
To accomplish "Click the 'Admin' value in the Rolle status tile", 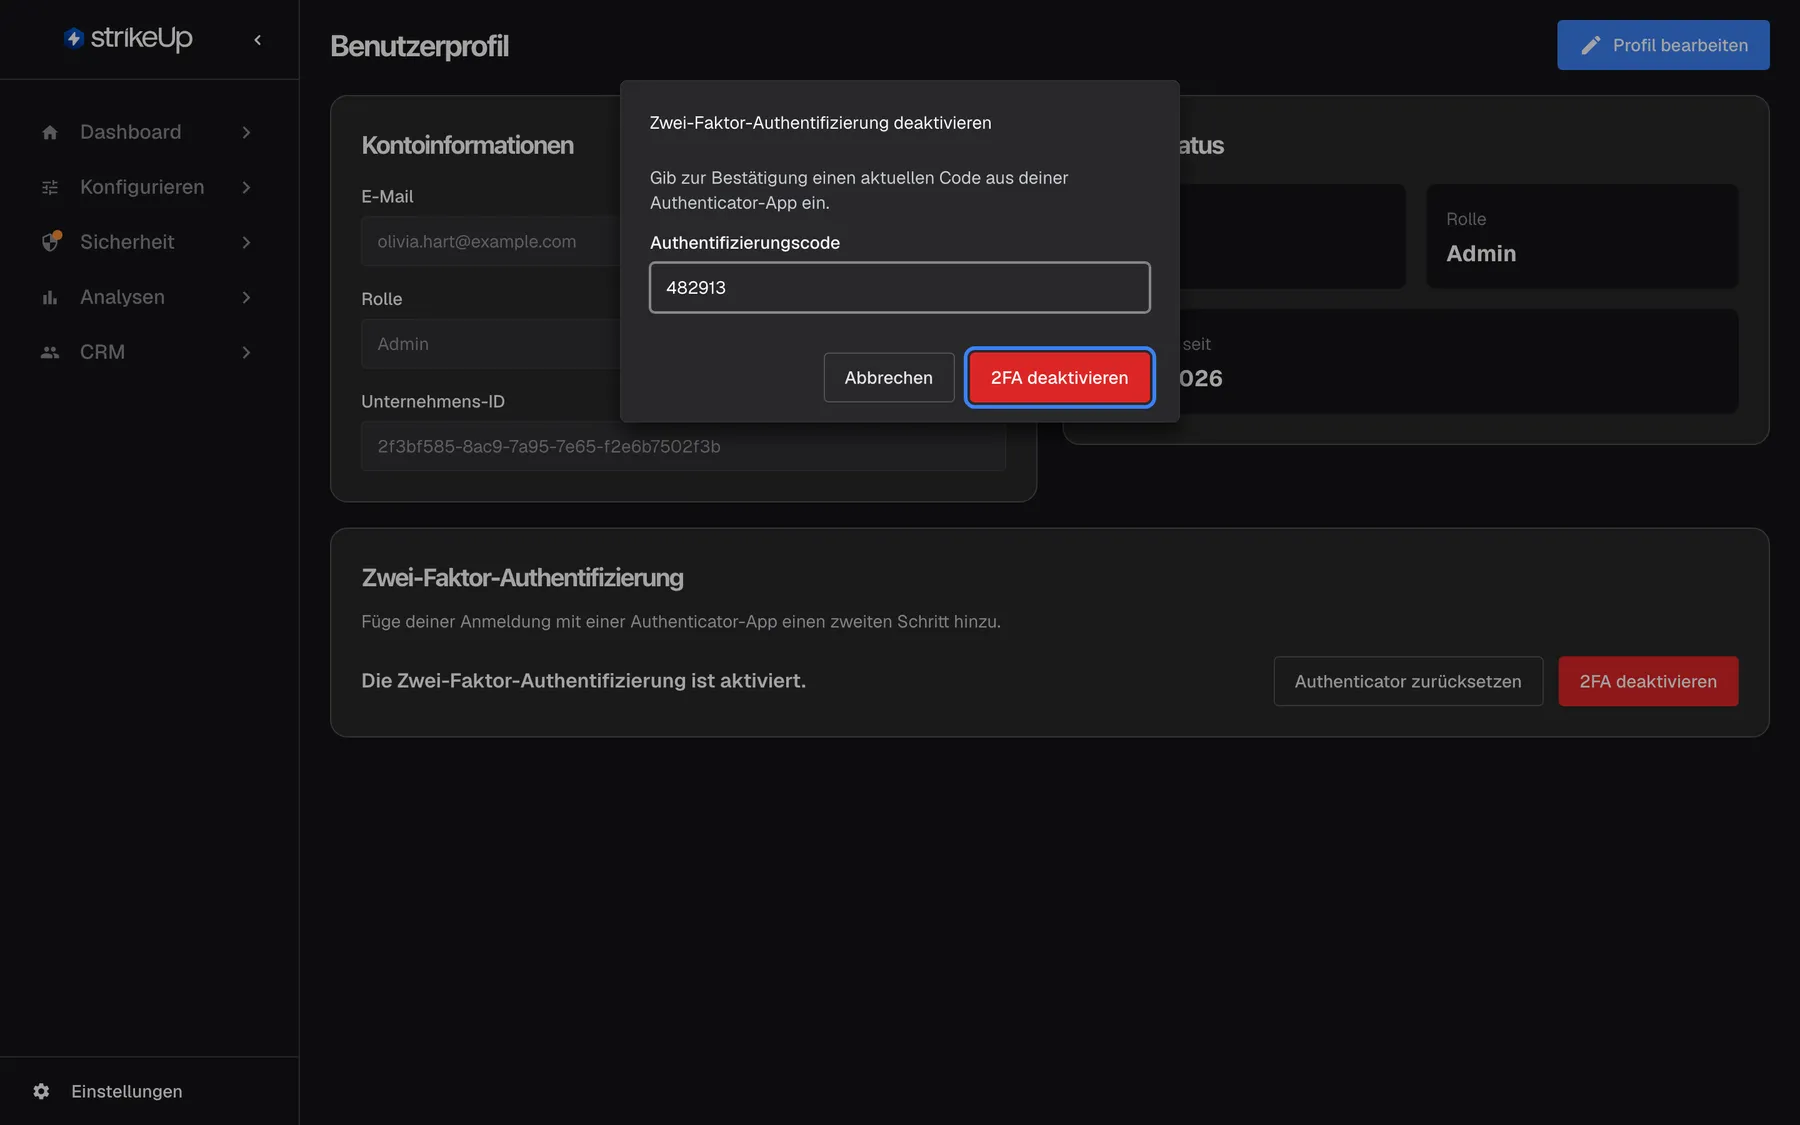I will pyautogui.click(x=1481, y=253).
